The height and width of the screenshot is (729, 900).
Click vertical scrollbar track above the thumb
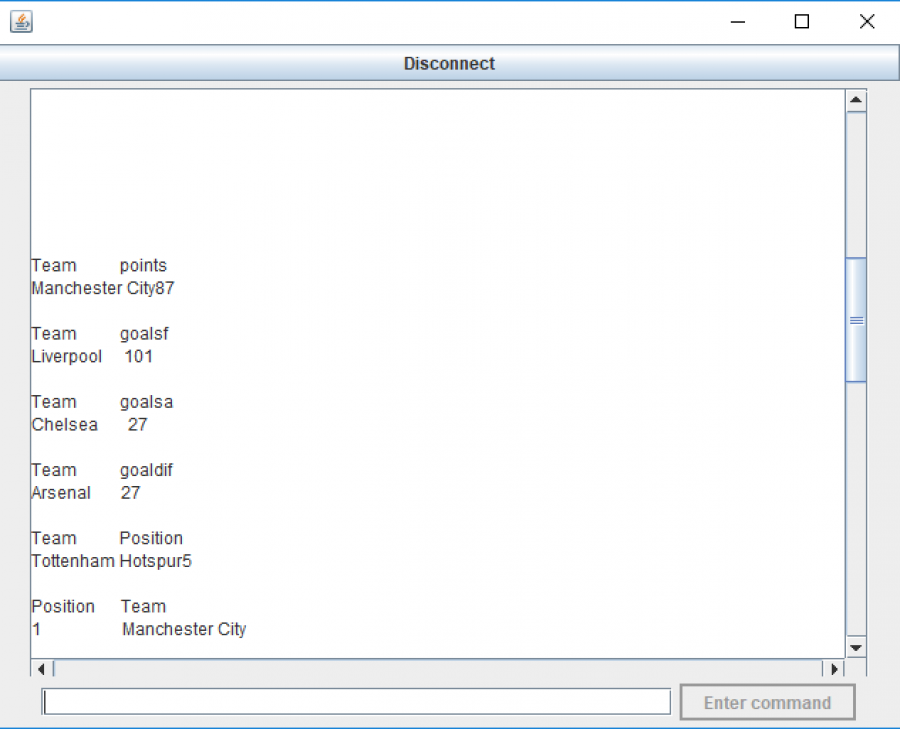coord(856,185)
